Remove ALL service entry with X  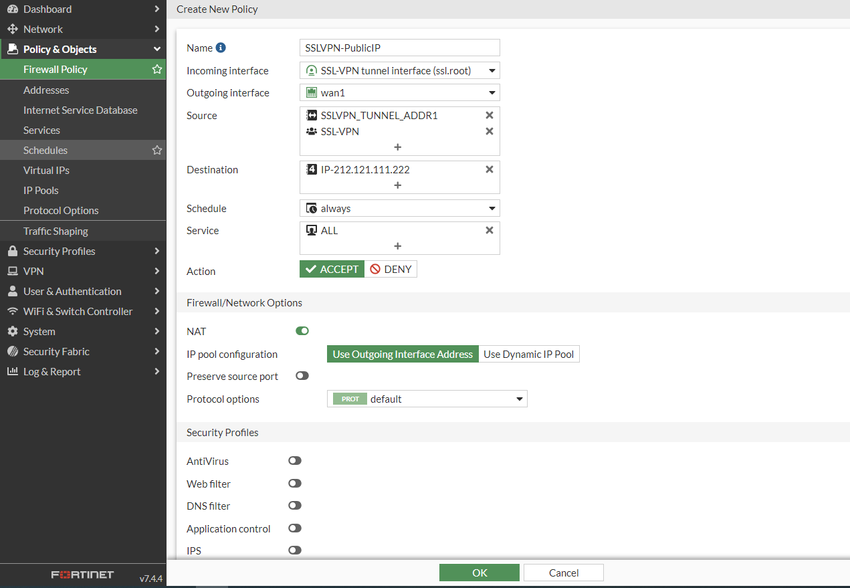[489, 230]
